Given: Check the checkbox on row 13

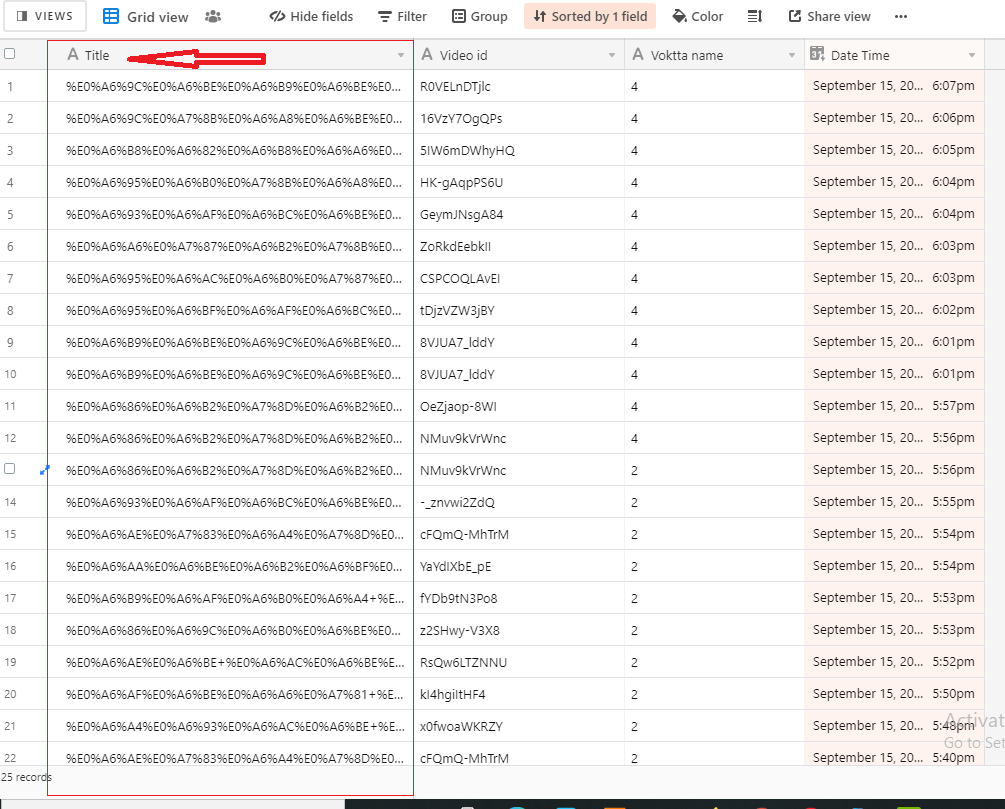Looking at the screenshot, I should point(12,469).
